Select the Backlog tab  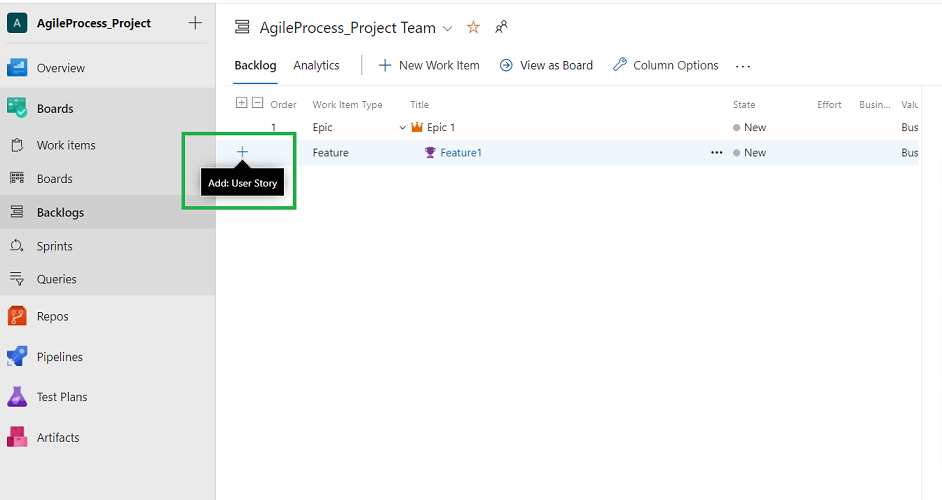click(x=255, y=65)
